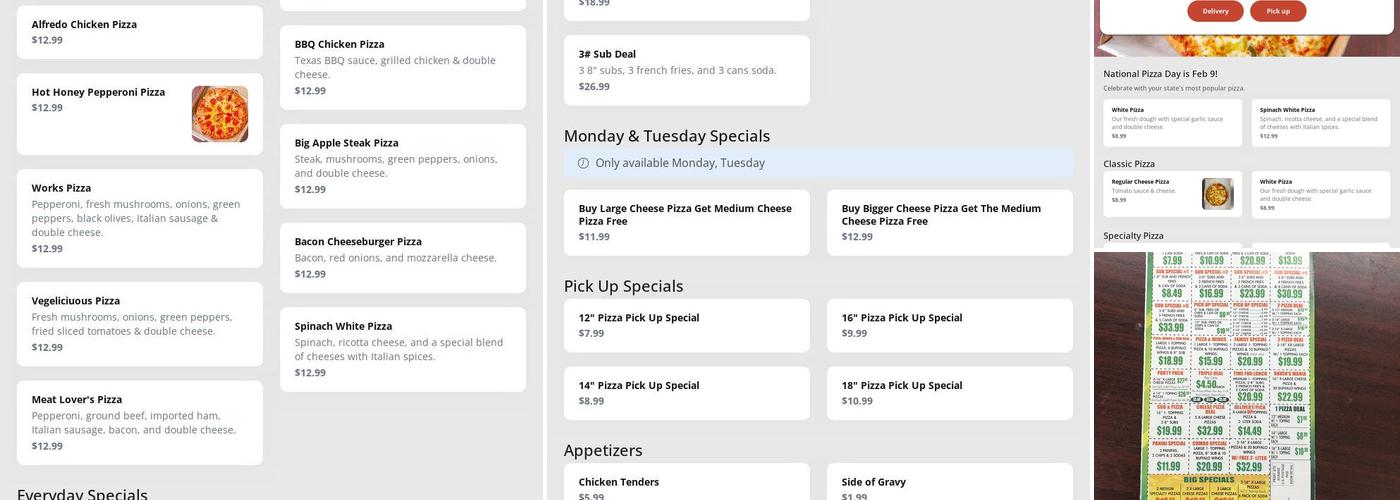1400x500 pixels.
Task: Choose the 12" Pizza Pick Up Special
Action: point(686,325)
